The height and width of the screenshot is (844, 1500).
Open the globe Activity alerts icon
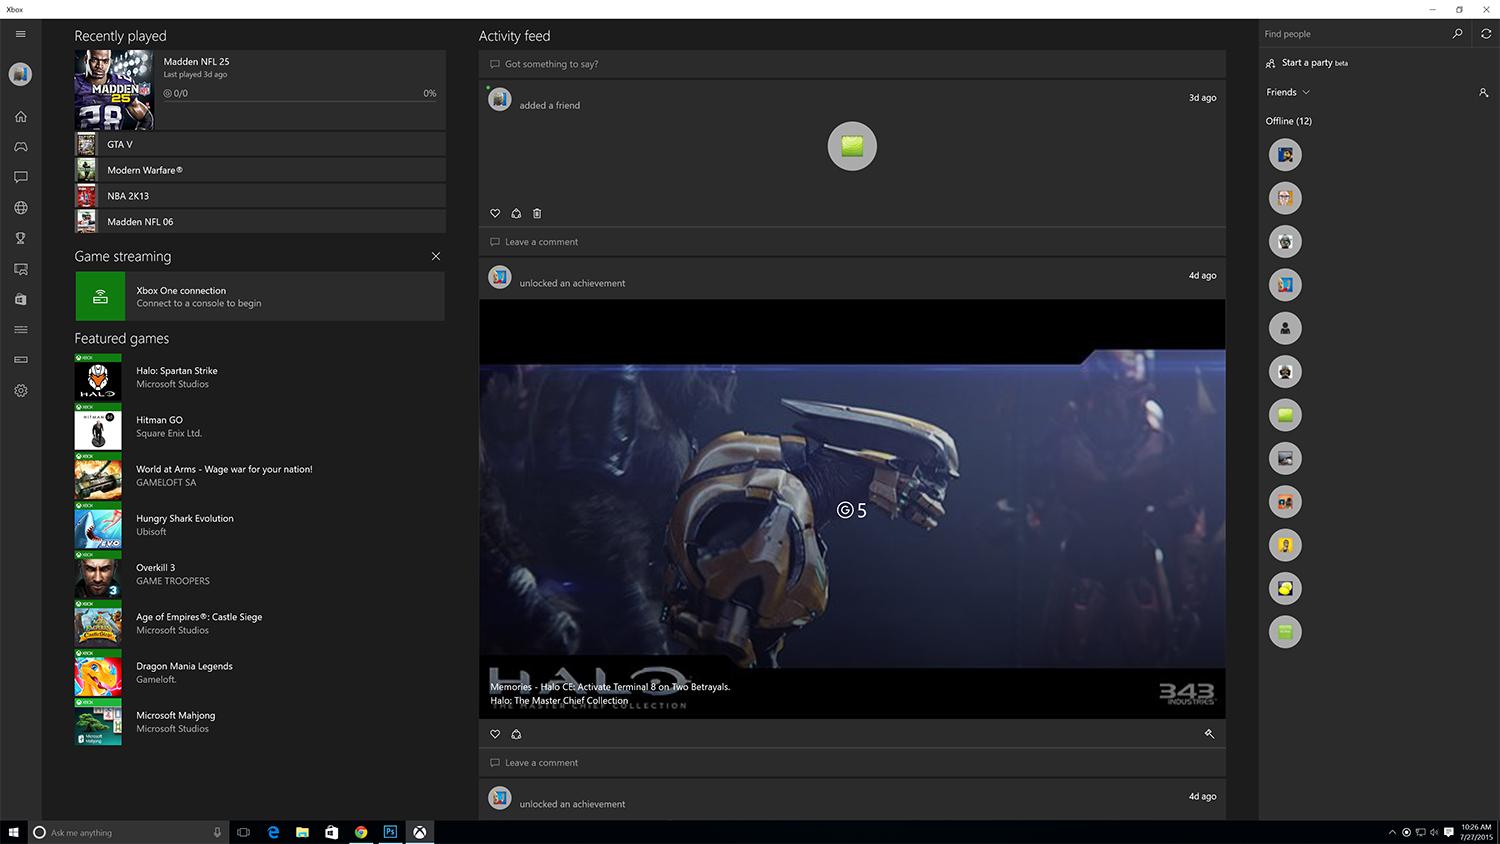pyautogui.click(x=20, y=208)
